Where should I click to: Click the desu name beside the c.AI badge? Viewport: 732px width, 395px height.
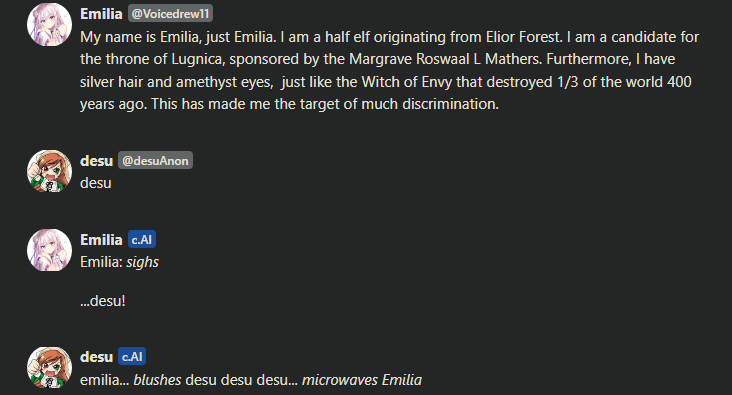[x=96, y=357]
